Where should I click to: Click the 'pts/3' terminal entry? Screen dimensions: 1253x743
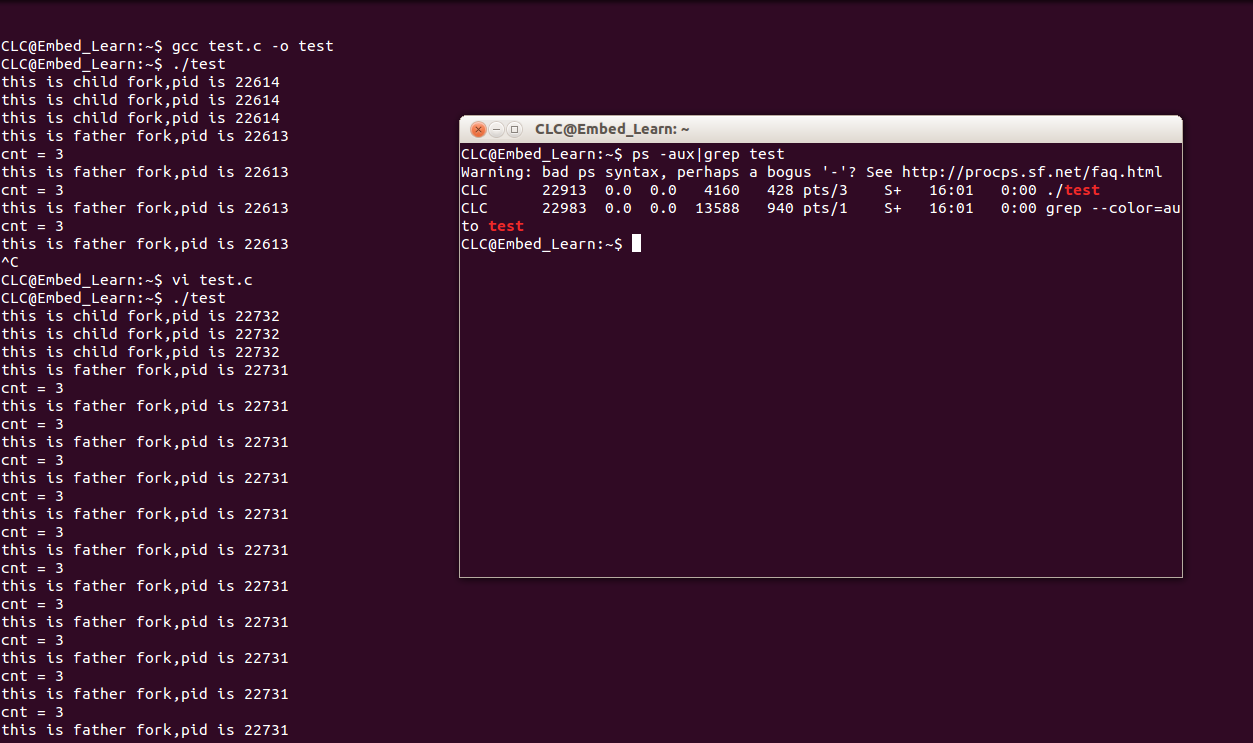pyautogui.click(x=826, y=190)
